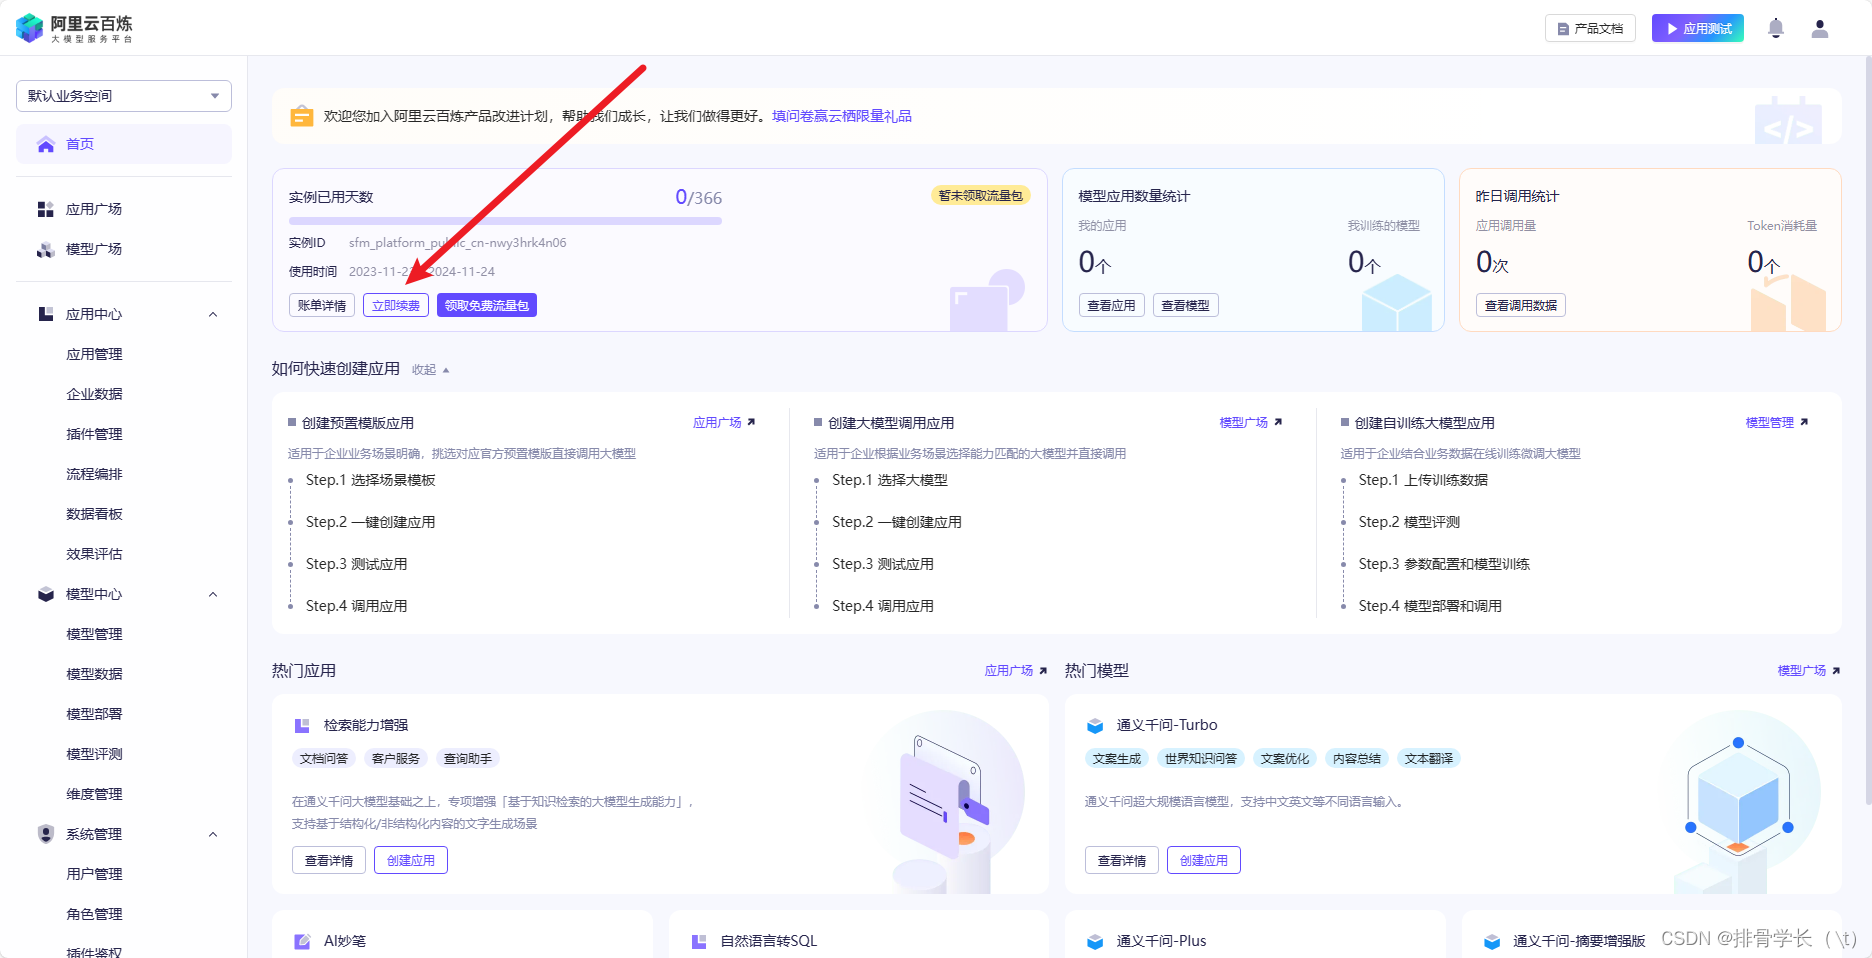Click 查看详情 for 检索能力增强
The width and height of the screenshot is (1872, 958).
point(329,860)
